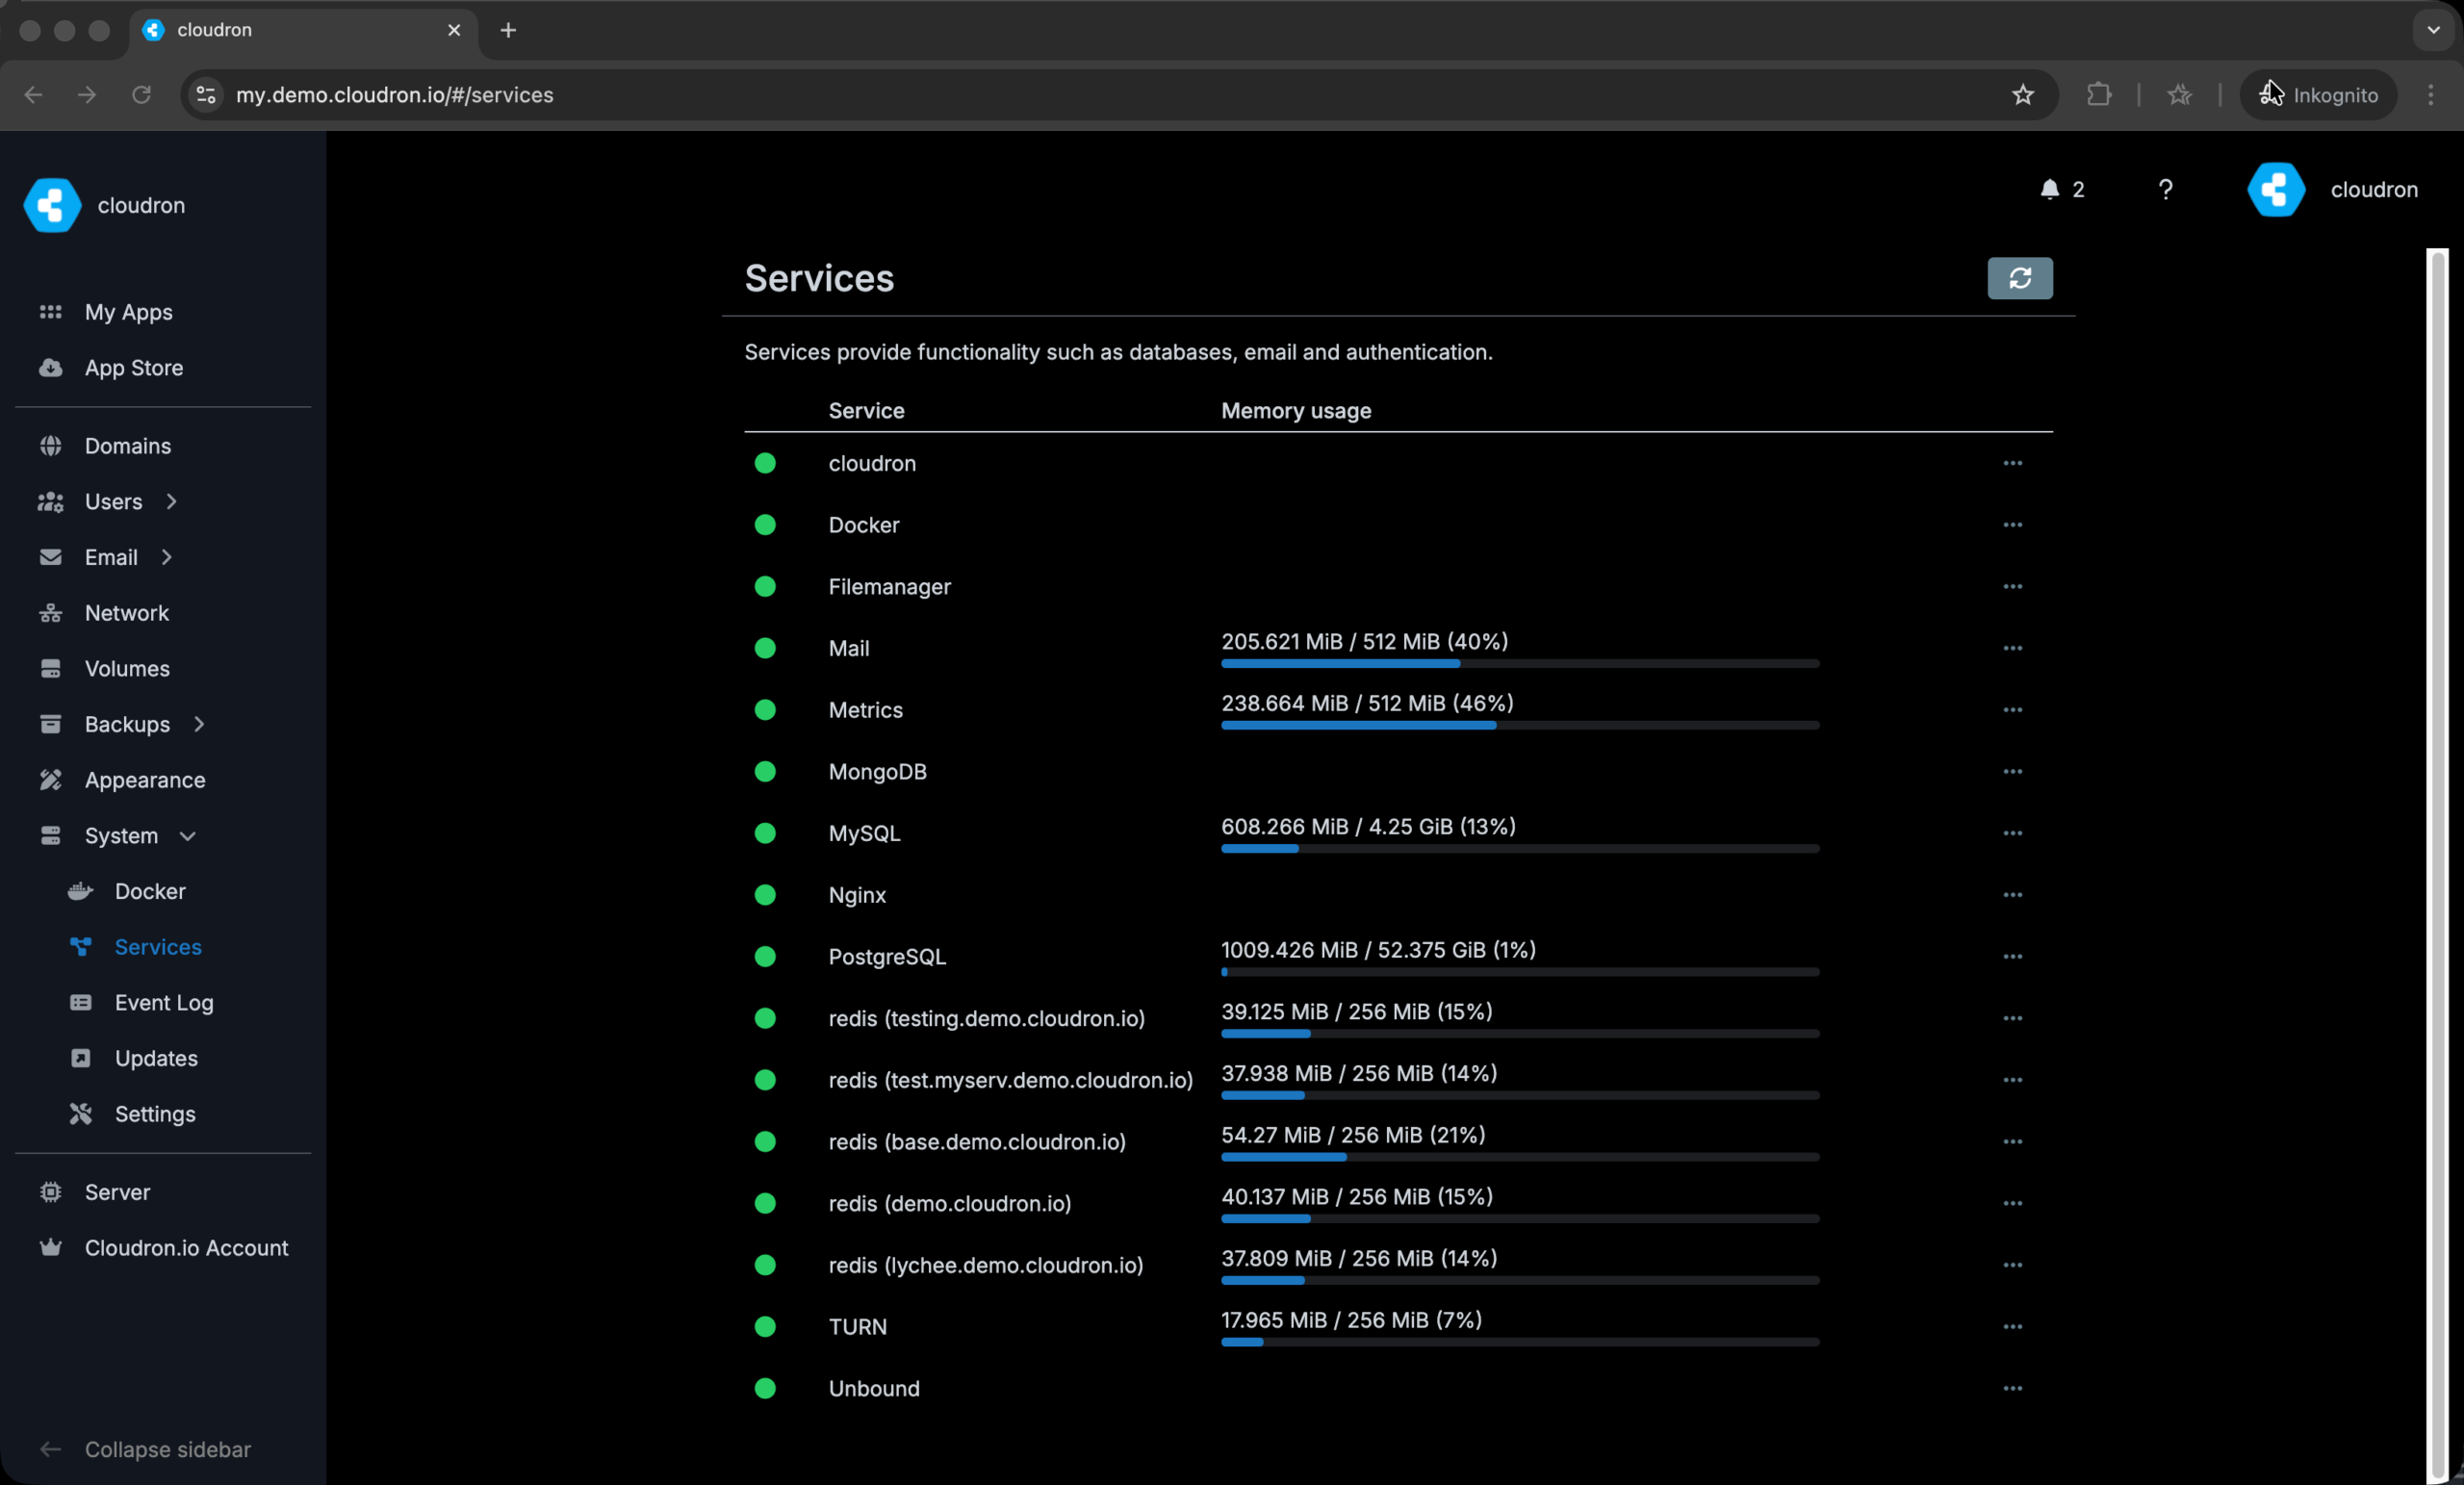Open the Event Log page
The image size is (2464, 1485).
click(x=164, y=1003)
